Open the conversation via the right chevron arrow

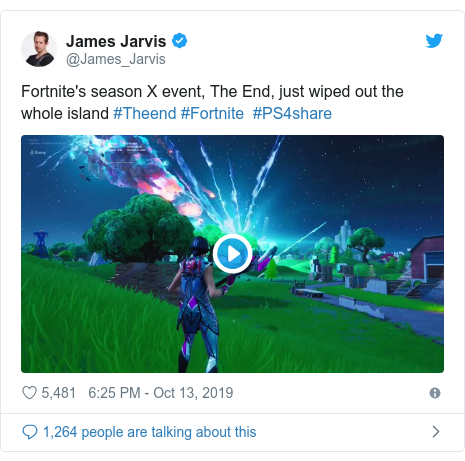click(436, 432)
